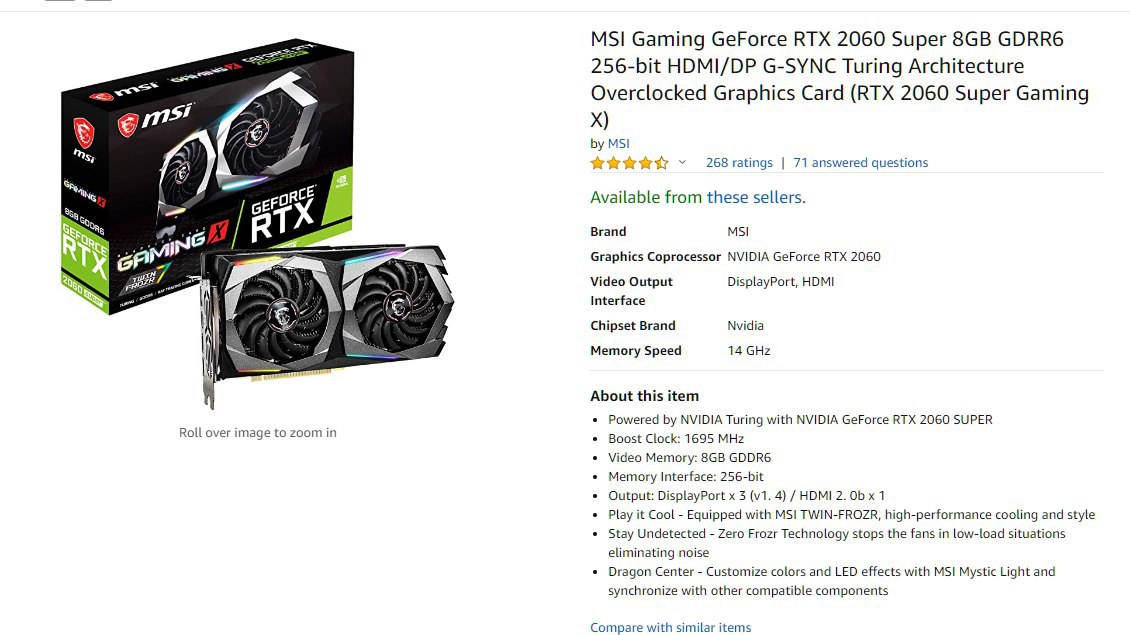Visit the MSI brand store link
The height and width of the screenshot is (635, 1130).
(x=618, y=143)
